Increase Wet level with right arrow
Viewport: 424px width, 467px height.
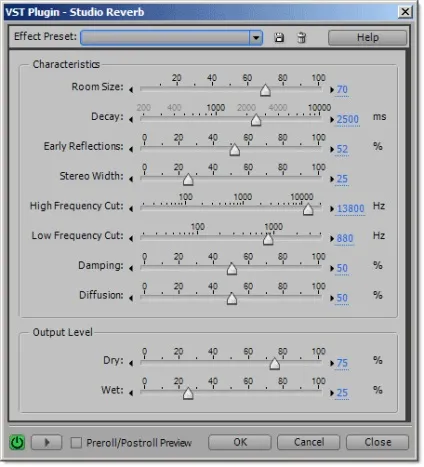332,393
